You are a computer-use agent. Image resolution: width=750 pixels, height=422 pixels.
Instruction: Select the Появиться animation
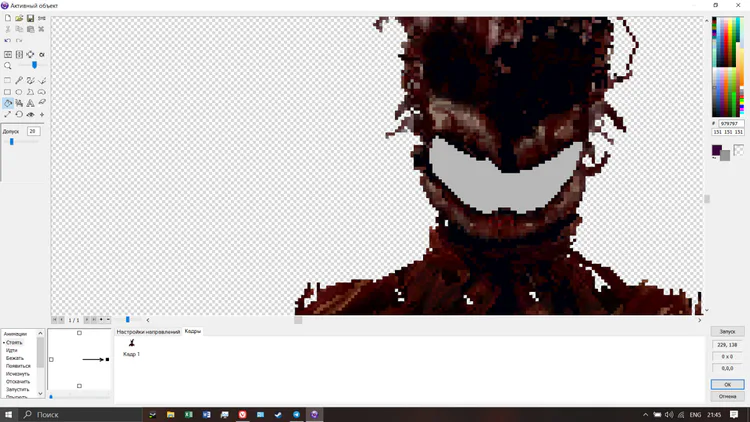18,366
